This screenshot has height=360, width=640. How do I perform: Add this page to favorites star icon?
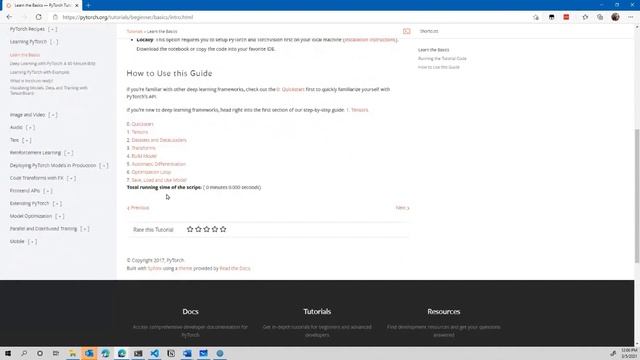tap(536, 17)
